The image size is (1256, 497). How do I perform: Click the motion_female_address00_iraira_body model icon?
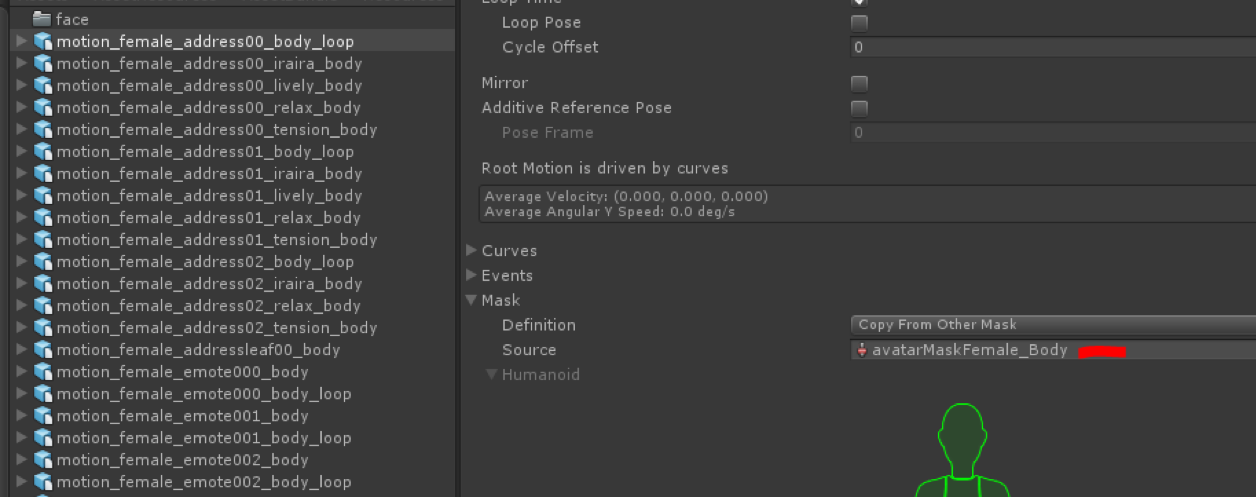43,64
